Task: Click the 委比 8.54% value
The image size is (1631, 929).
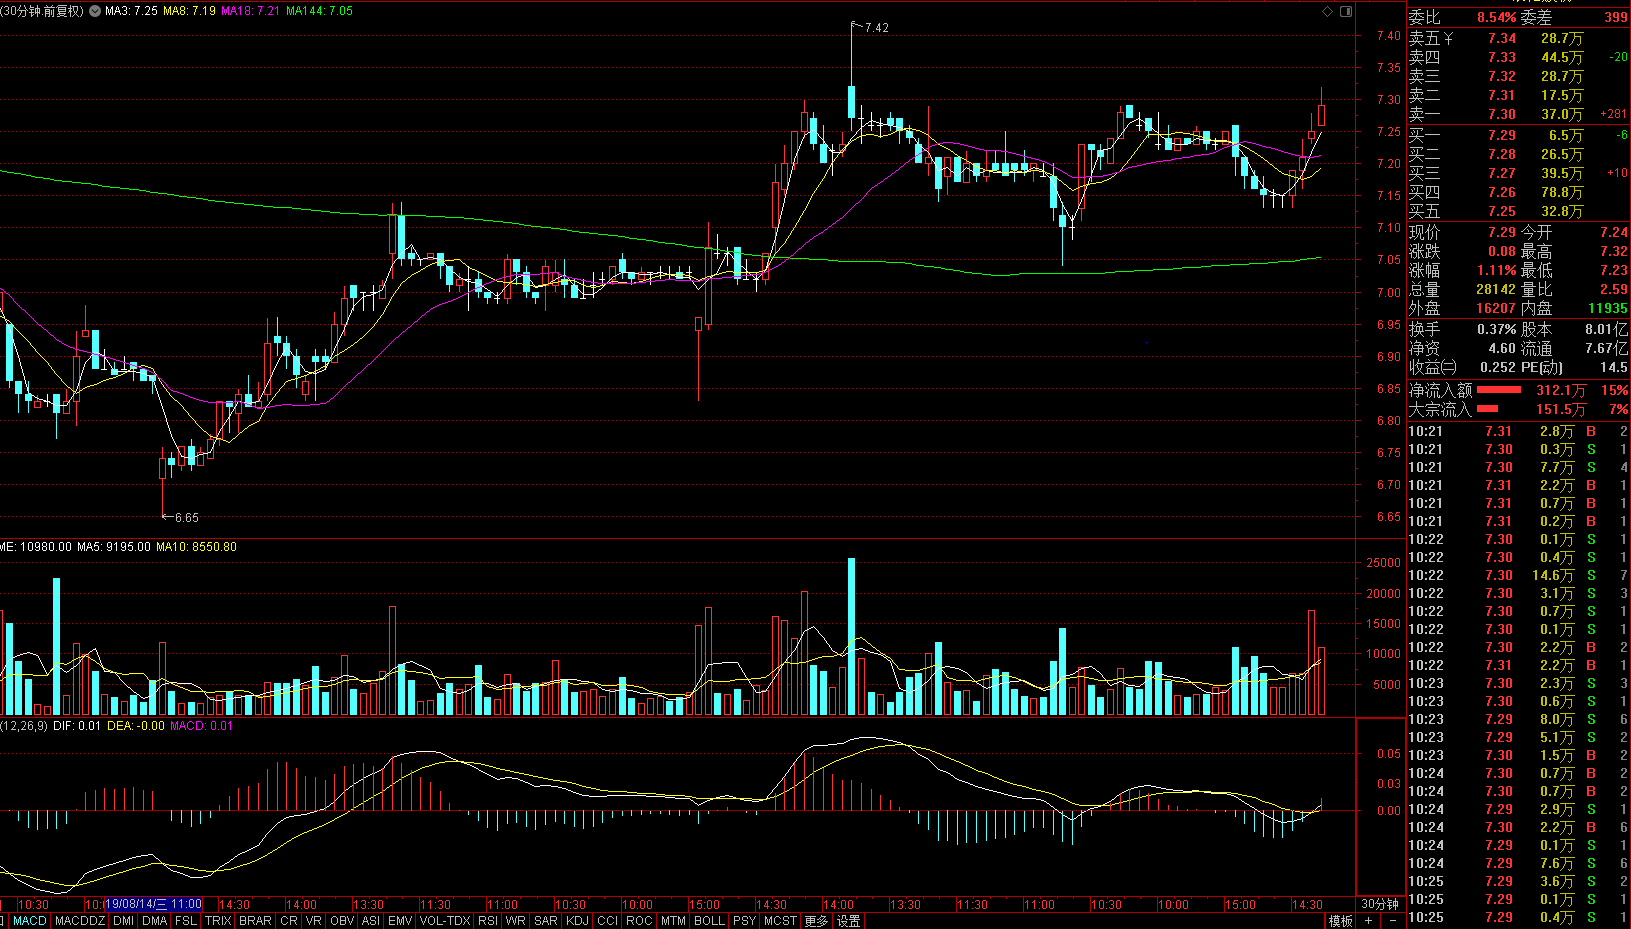Action: coord(1496,17)
